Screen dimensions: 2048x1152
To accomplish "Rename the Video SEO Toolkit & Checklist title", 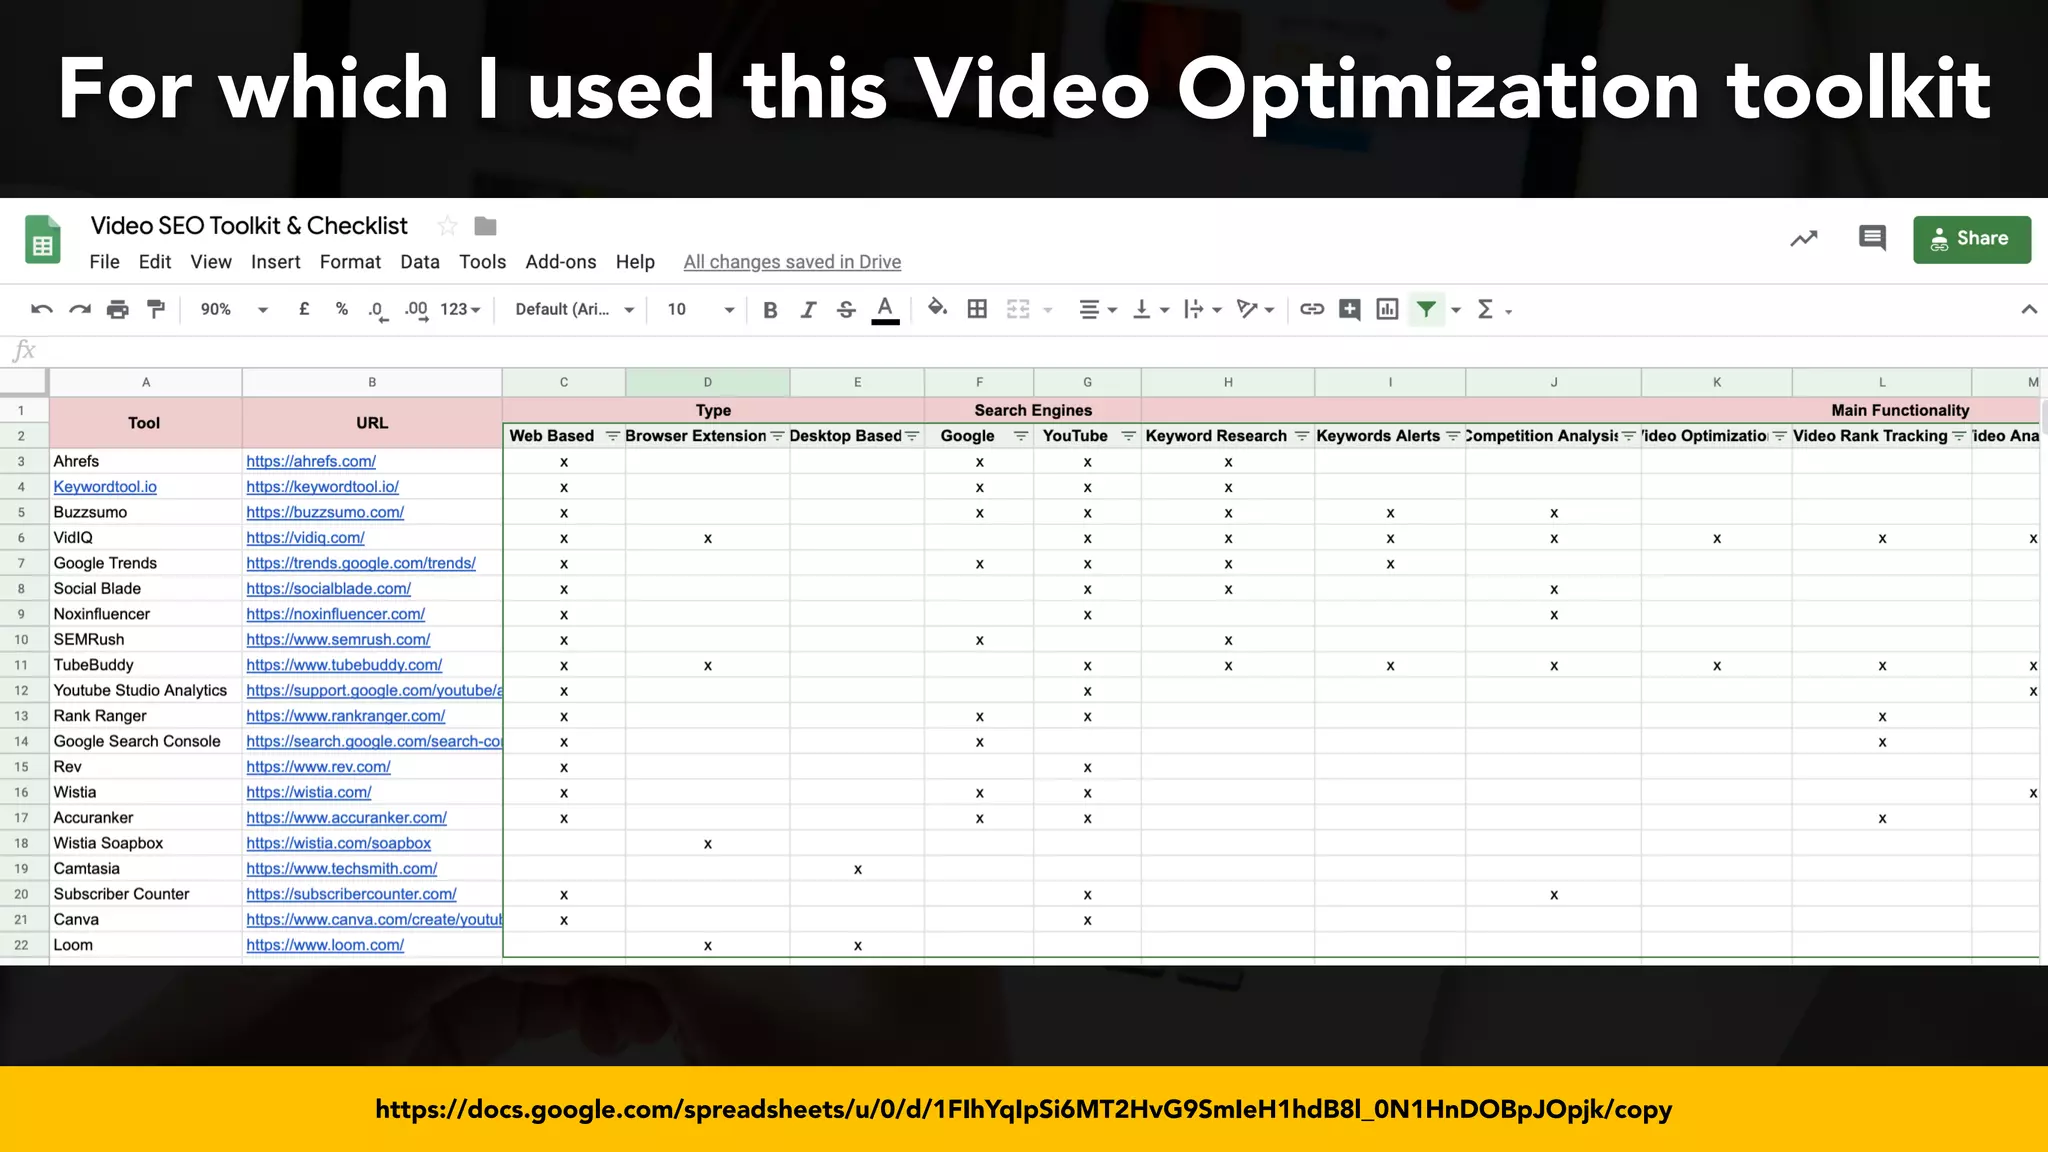I will point(249,226).
